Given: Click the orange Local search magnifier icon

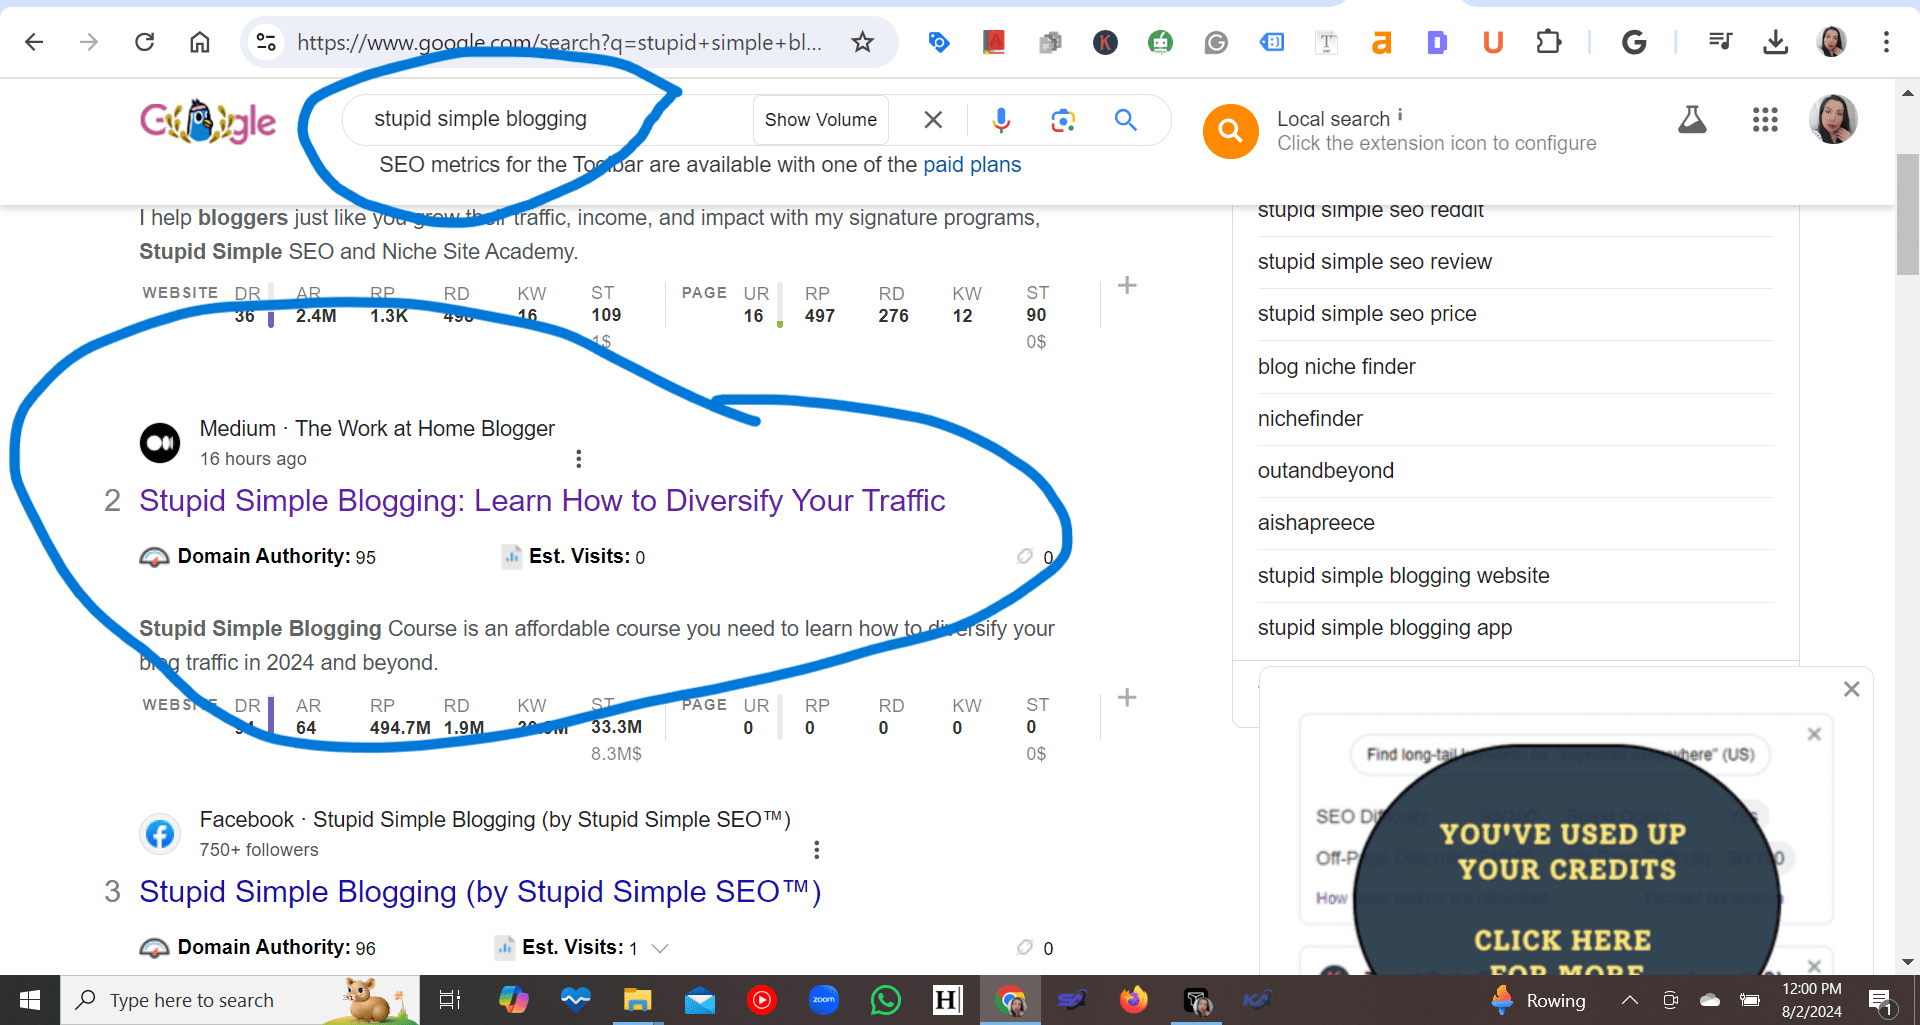Looking at the screenshot, I should tap(1230, 131).
